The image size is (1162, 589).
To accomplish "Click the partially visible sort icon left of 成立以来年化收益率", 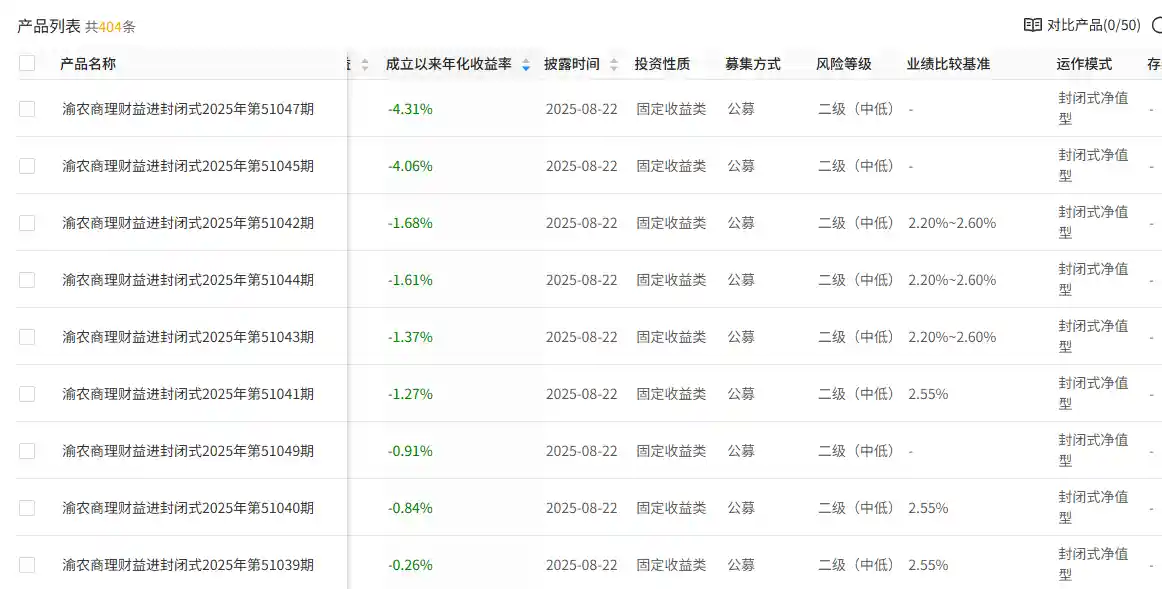I will click(365, 62).
